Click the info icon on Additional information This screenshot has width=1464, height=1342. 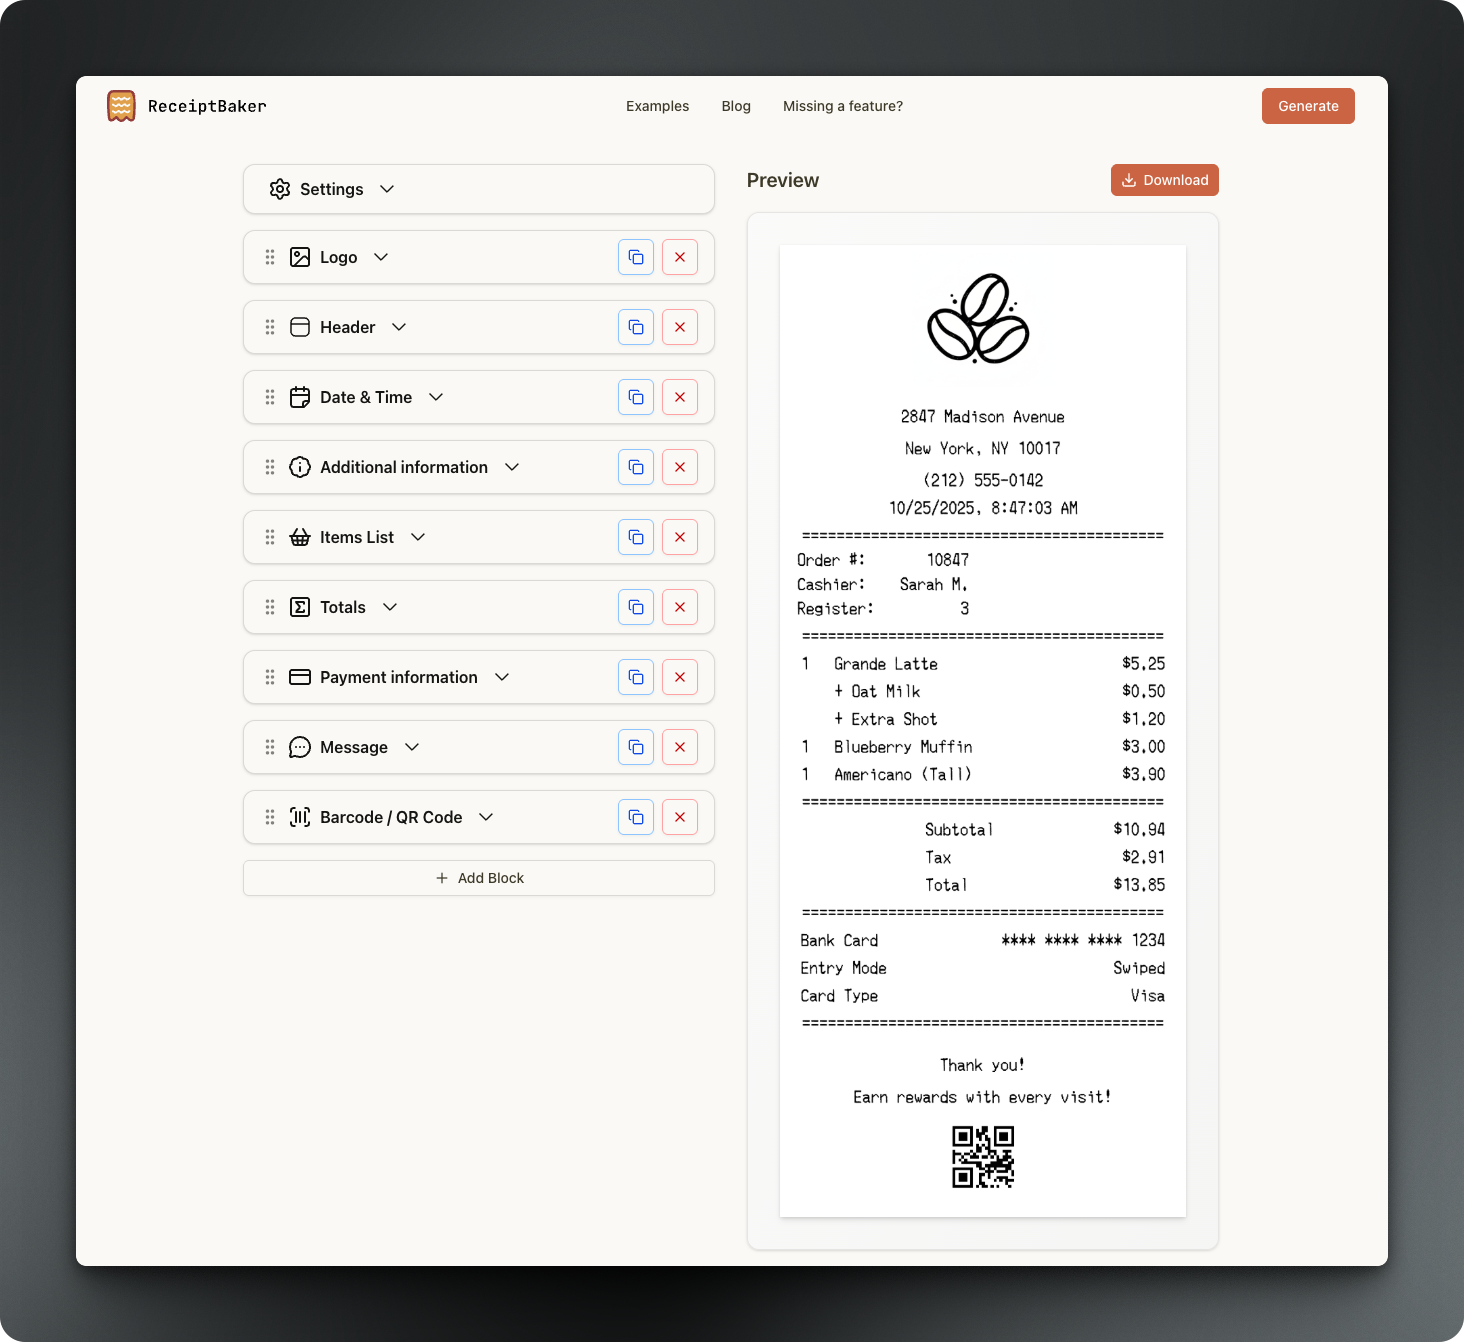point(300,467)
